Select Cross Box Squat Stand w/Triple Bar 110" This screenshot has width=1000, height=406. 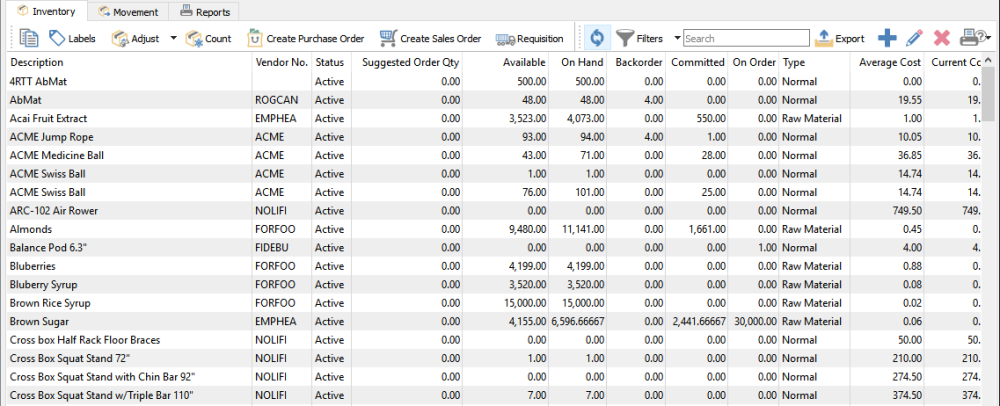tap(494, 395)
